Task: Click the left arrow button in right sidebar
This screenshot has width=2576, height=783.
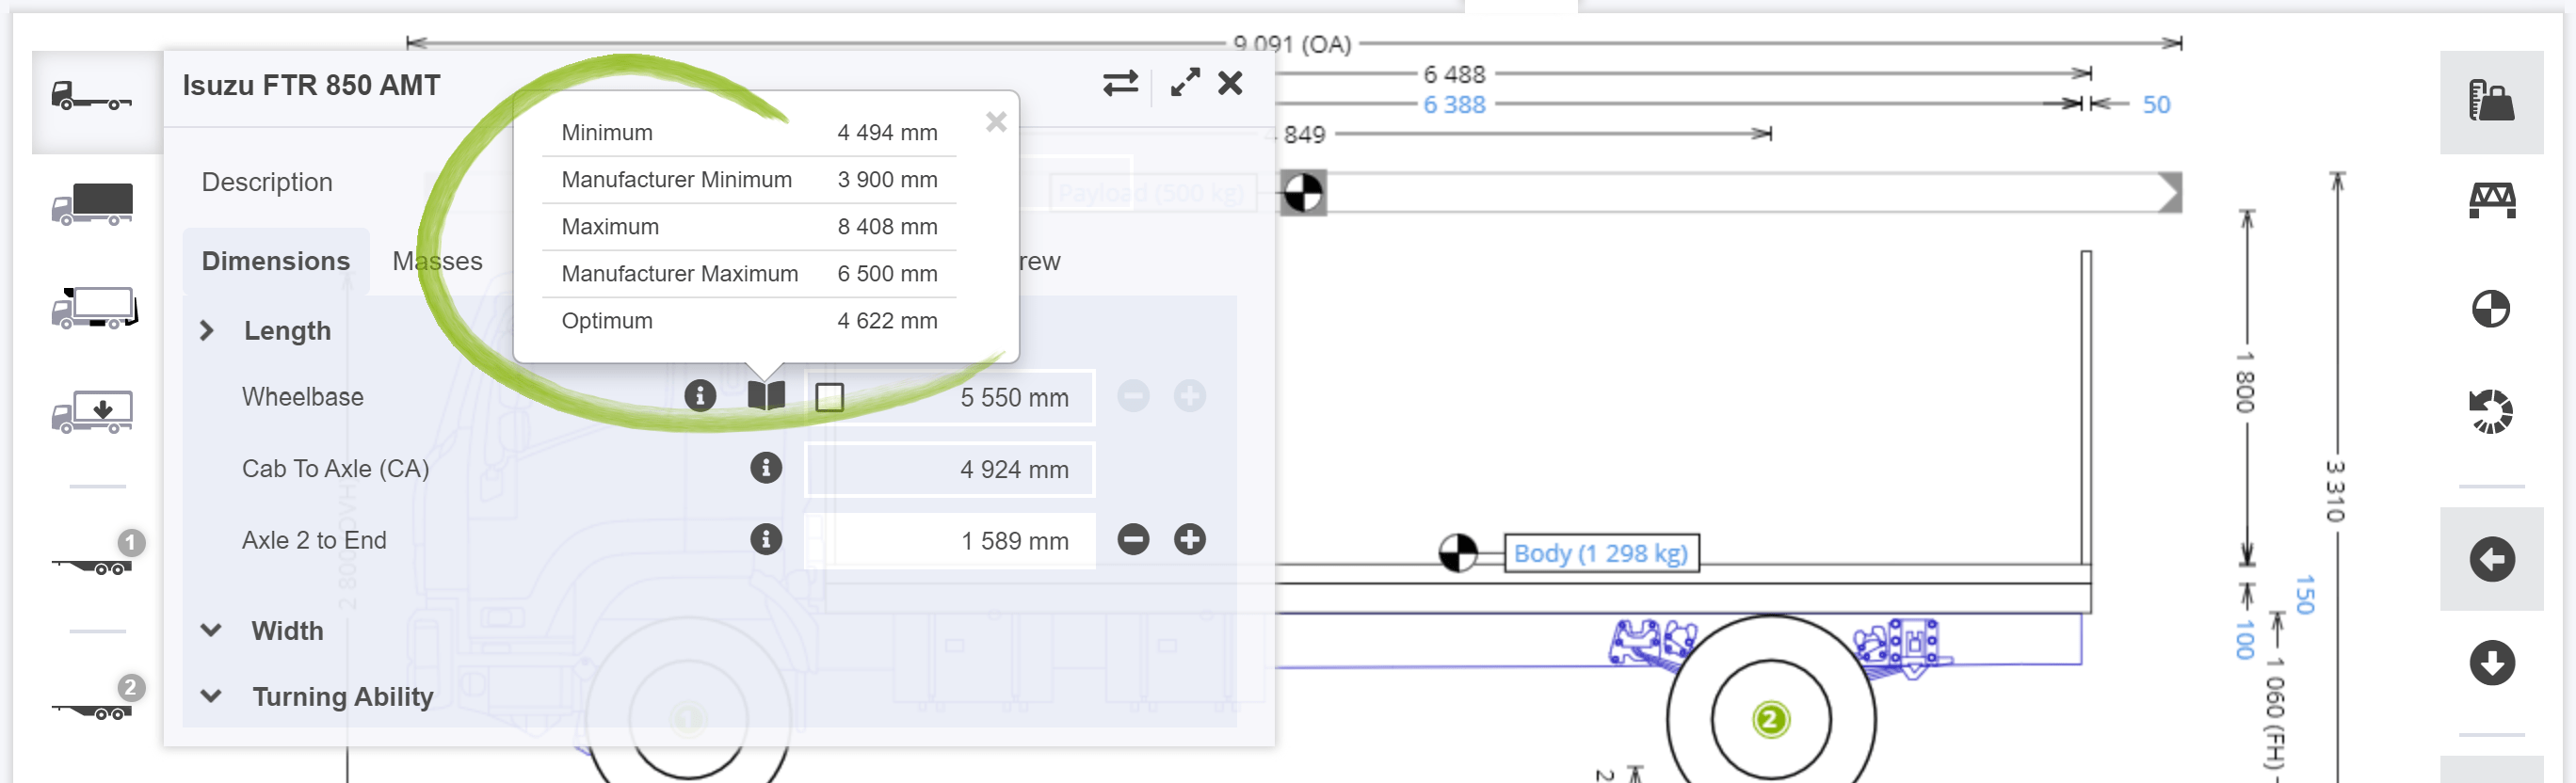Action: [x=2491, y=559]
